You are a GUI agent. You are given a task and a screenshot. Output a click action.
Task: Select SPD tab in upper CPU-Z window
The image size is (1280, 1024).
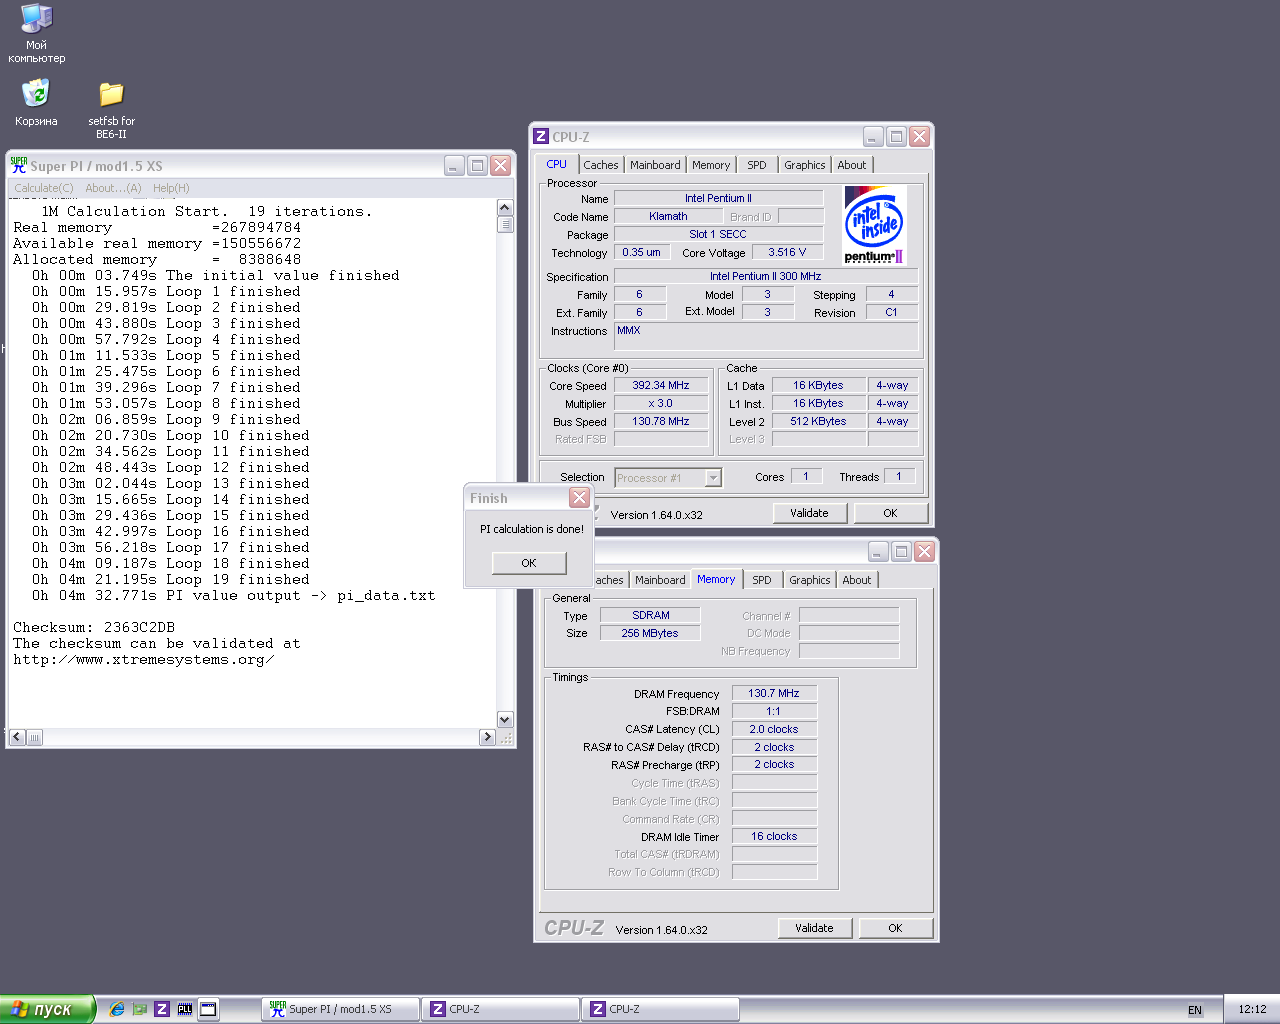pos(757,165)
